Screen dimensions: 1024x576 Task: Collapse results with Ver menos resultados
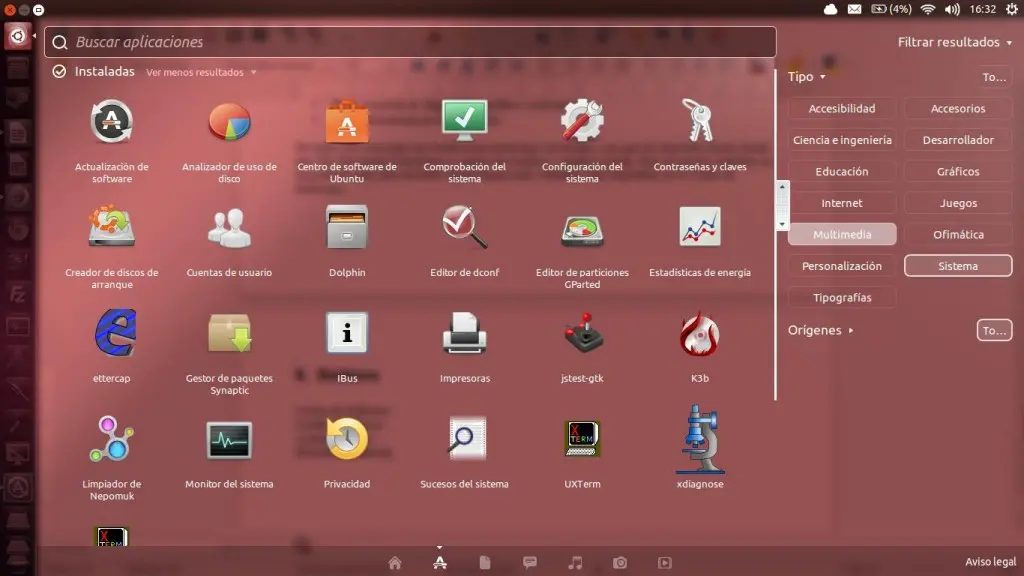click(x=200, y=72)
